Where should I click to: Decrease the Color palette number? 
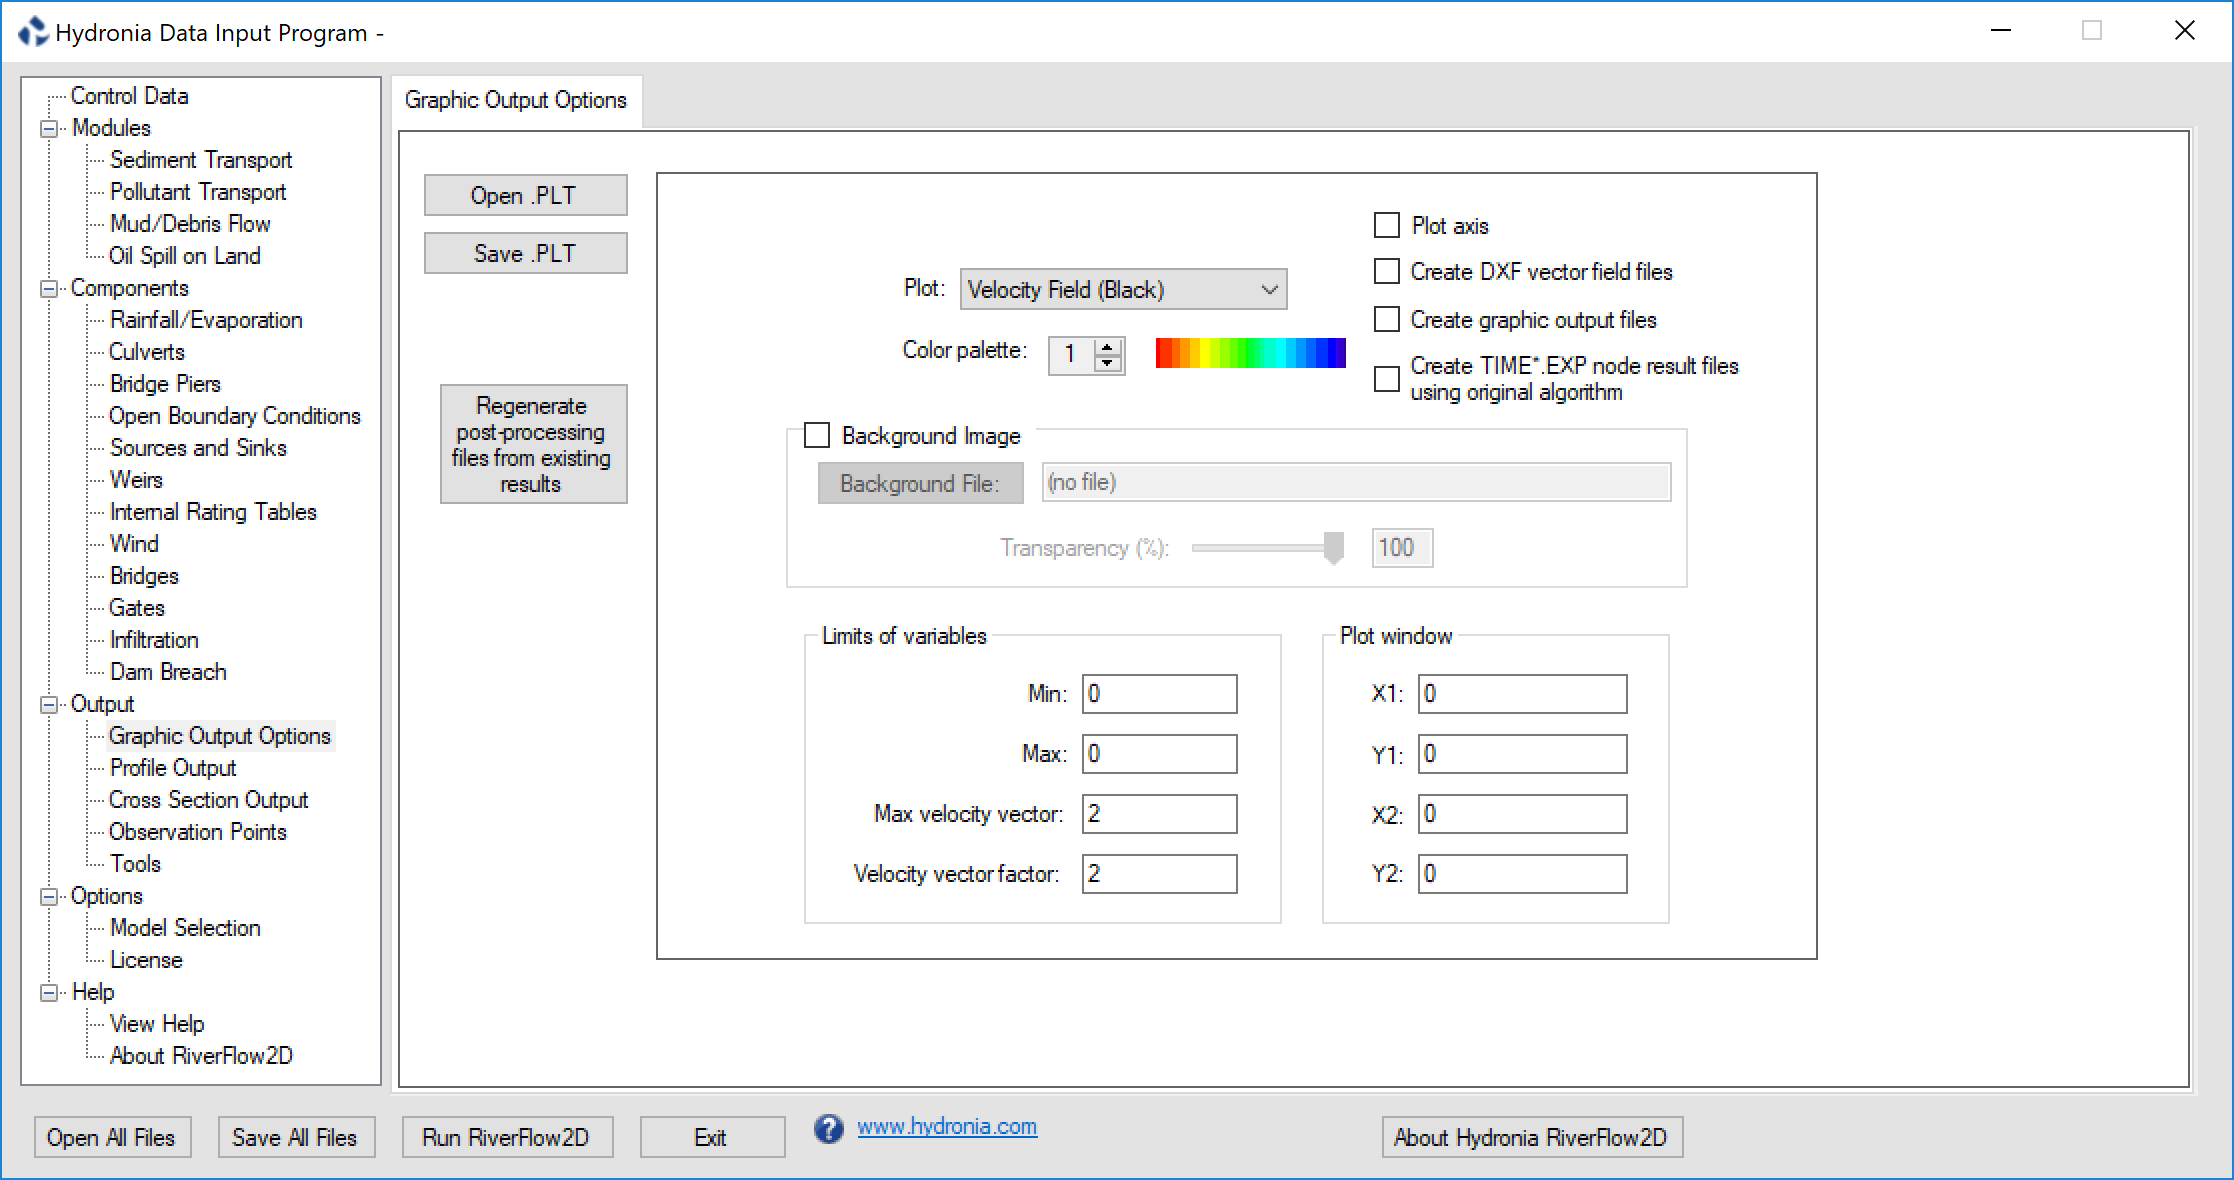click(1107, 364)
